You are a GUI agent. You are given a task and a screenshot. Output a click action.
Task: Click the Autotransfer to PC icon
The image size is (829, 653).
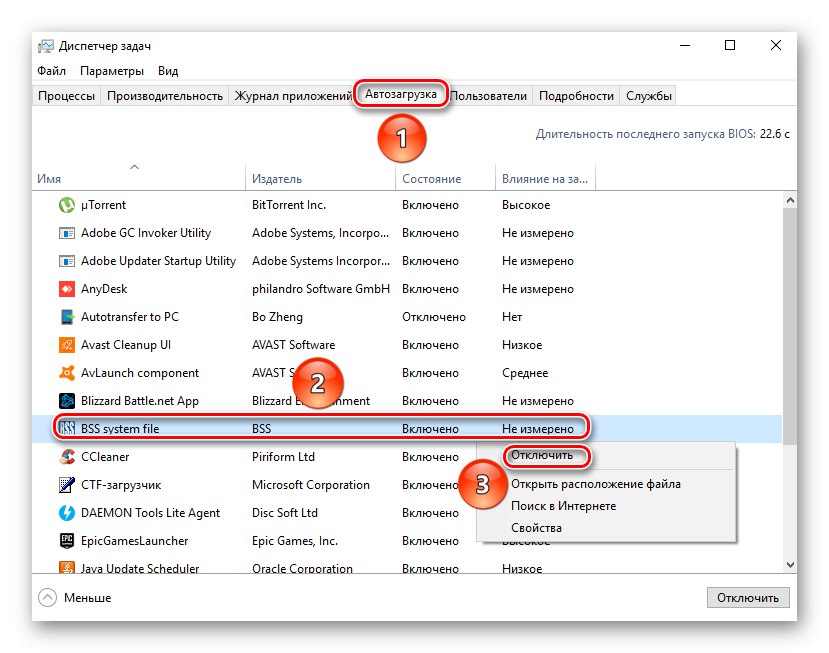point(67,317)
